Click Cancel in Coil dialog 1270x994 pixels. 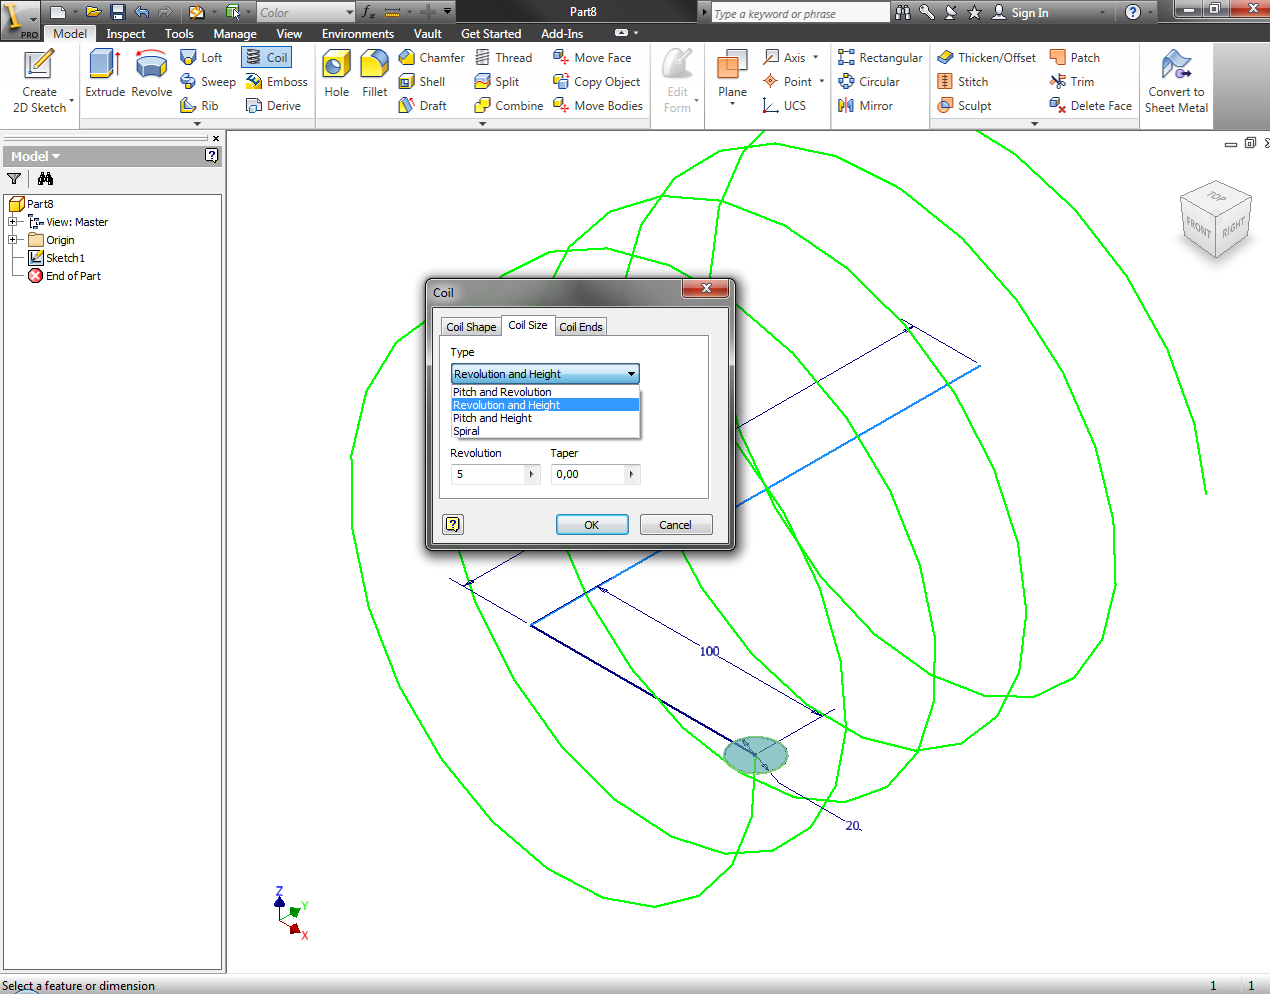tap(675, 525)
